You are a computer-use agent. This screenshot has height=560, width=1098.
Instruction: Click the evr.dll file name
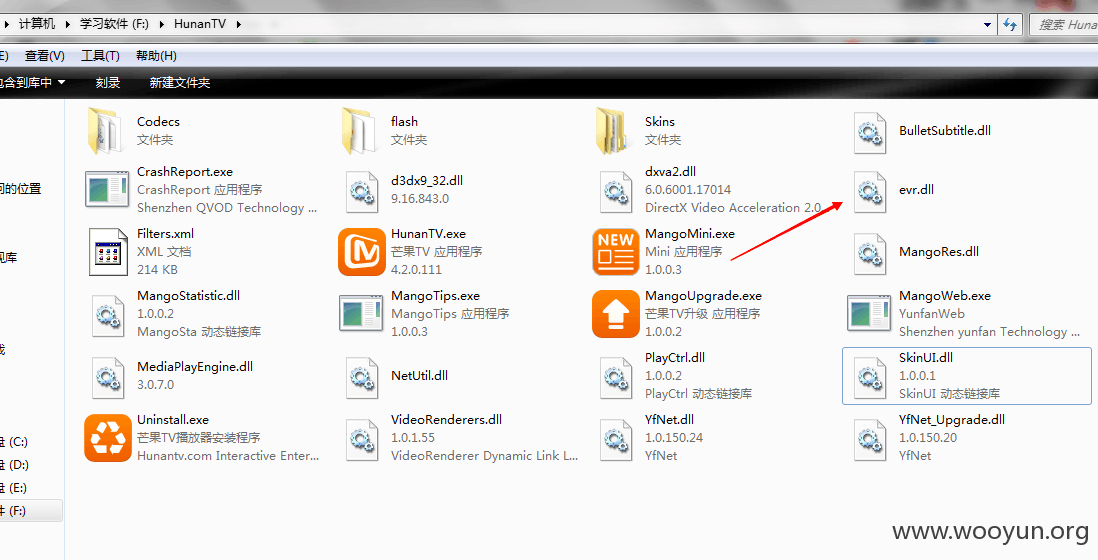tap(917, 190)
